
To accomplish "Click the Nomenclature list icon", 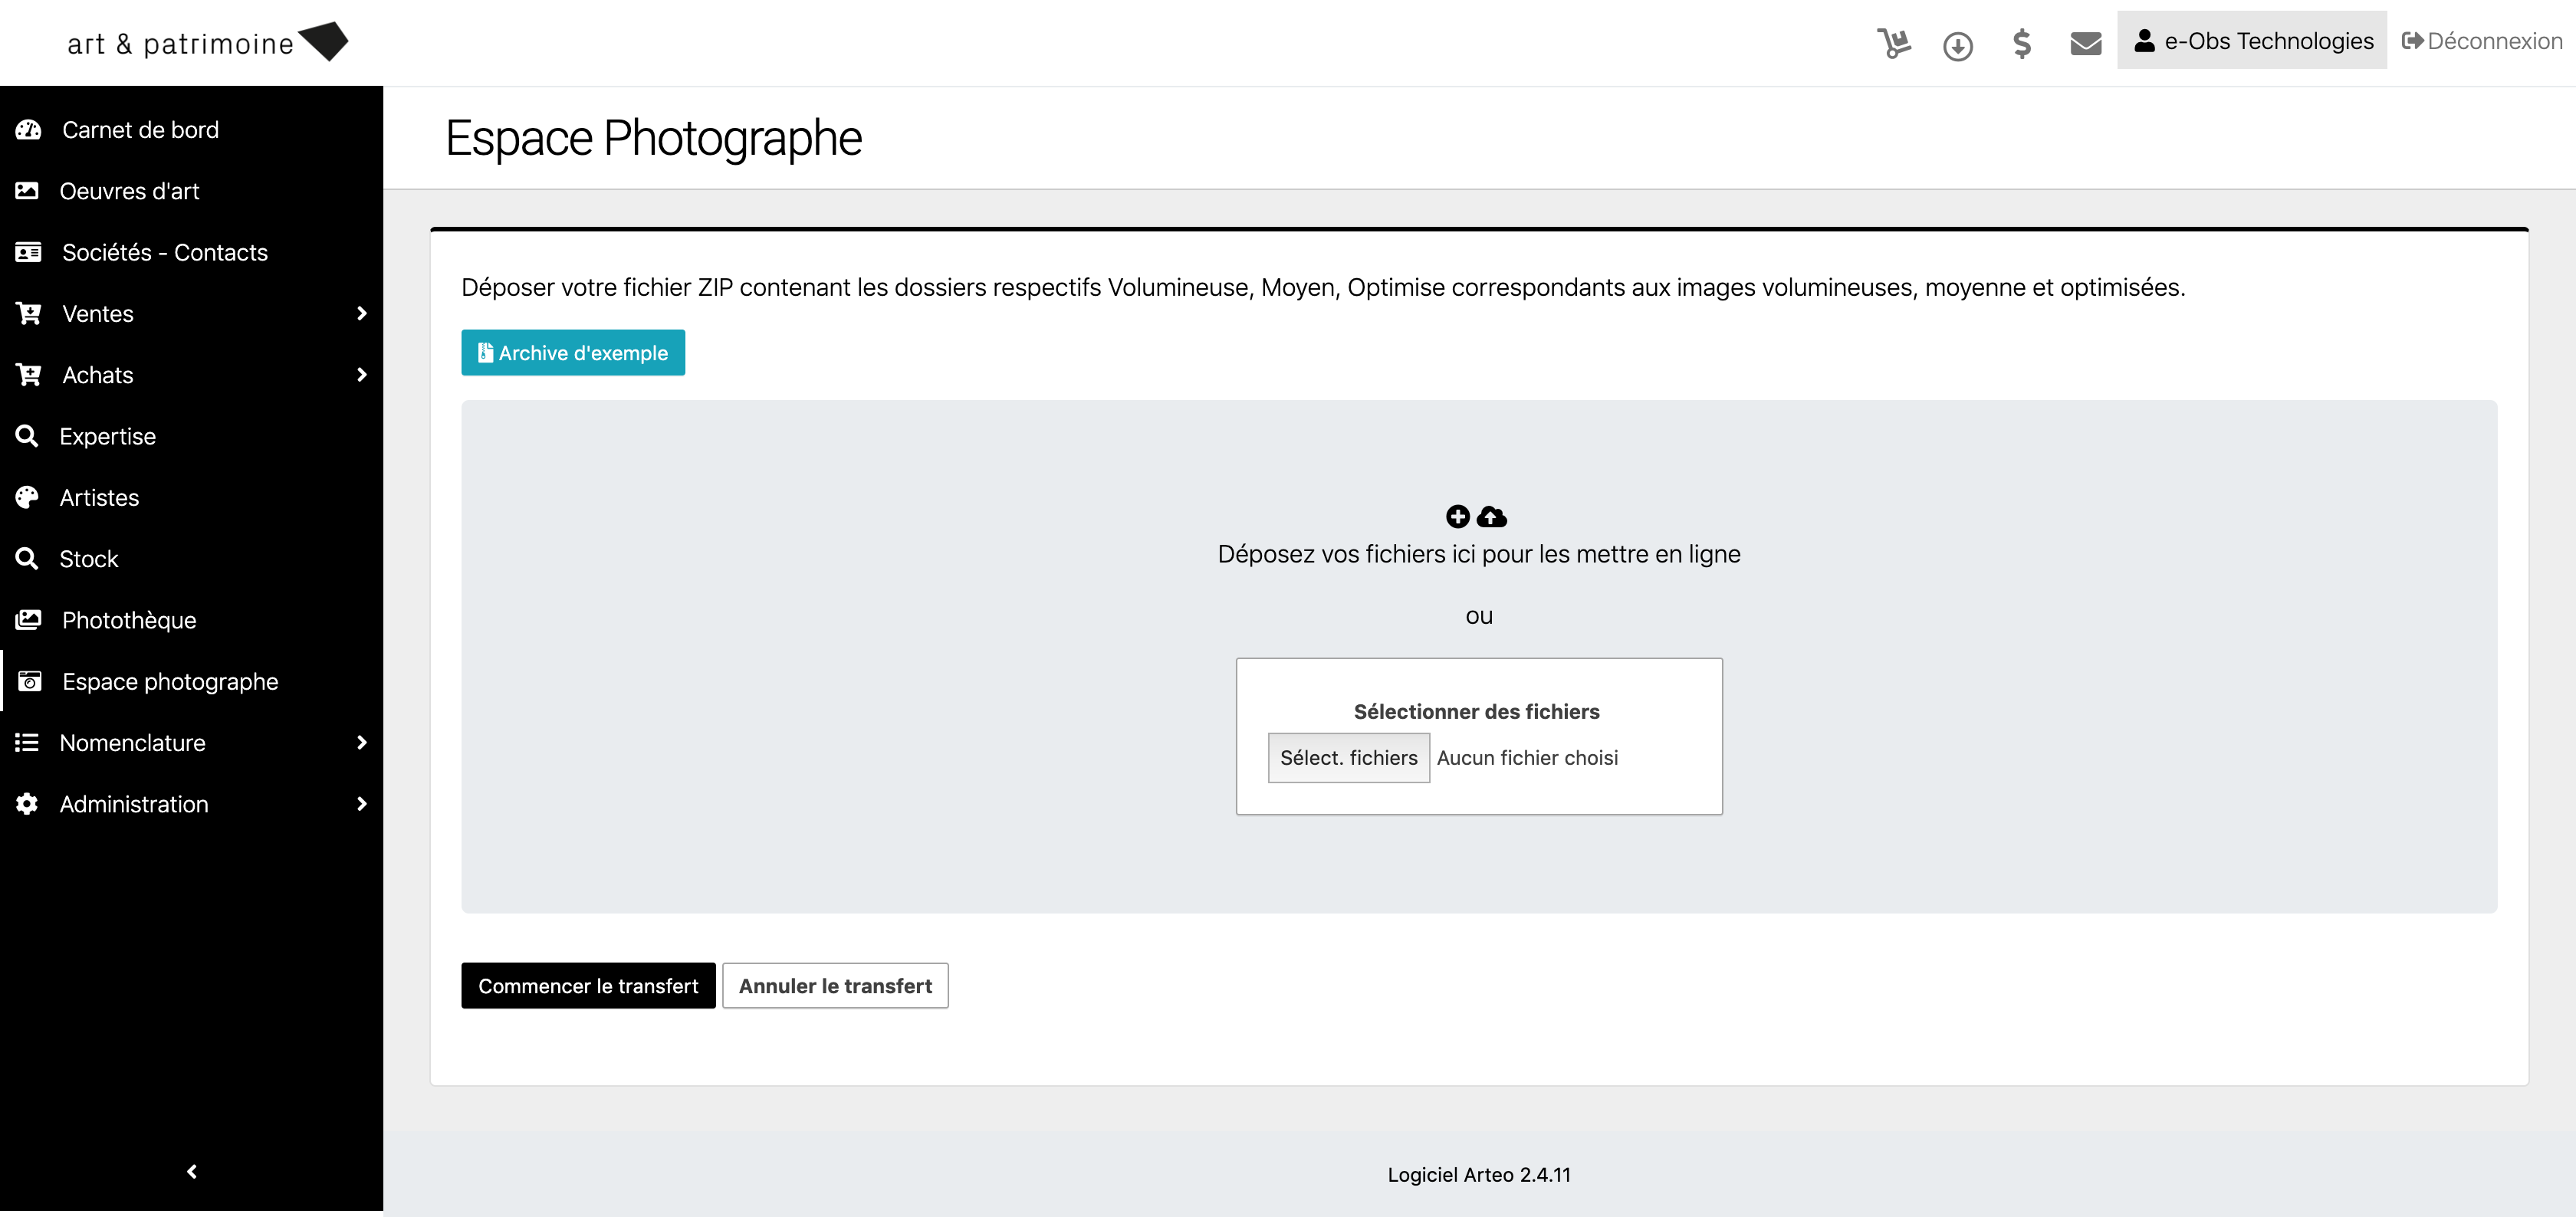I will [x=27, y=742].
